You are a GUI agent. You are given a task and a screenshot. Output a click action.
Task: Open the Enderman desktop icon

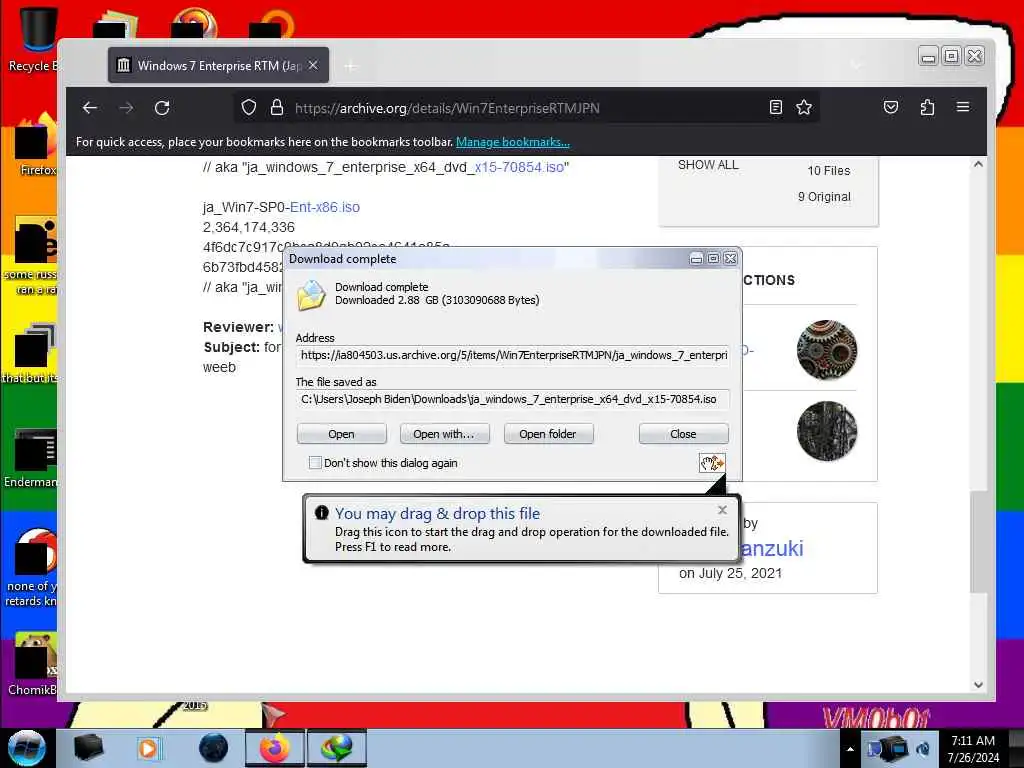coord(31,457)
